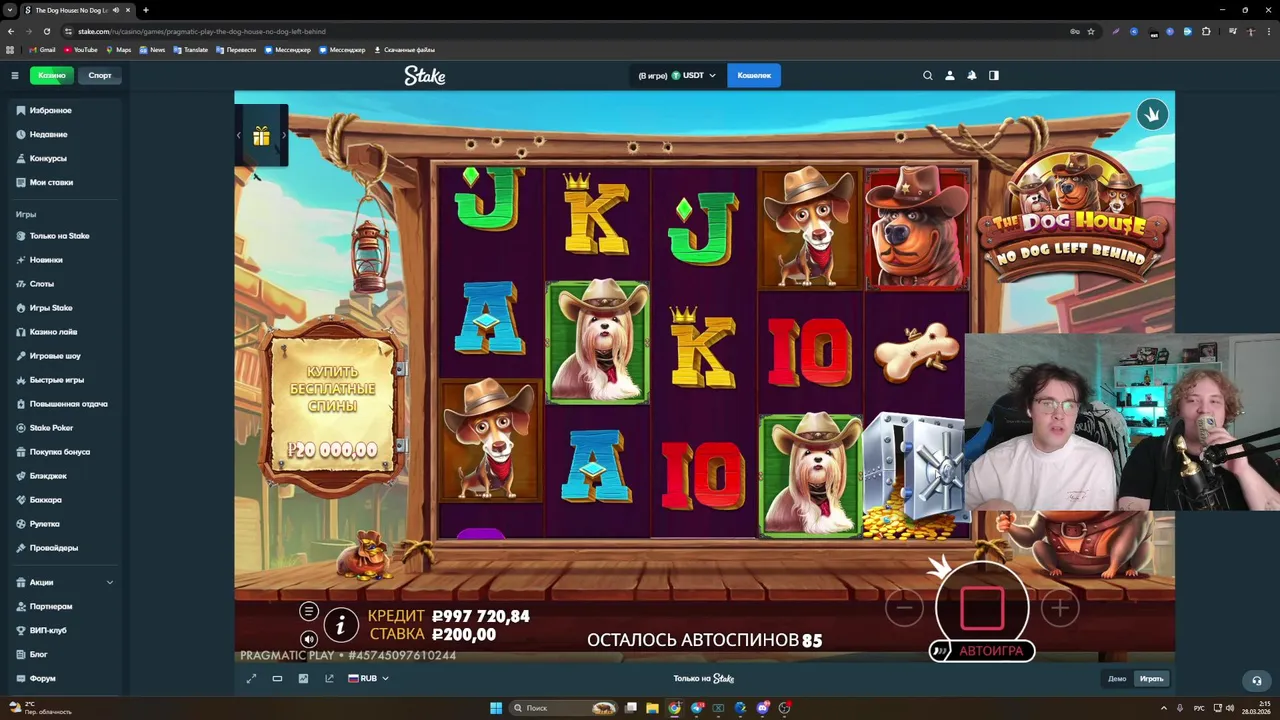Reload the page

(x=46, y=31)
